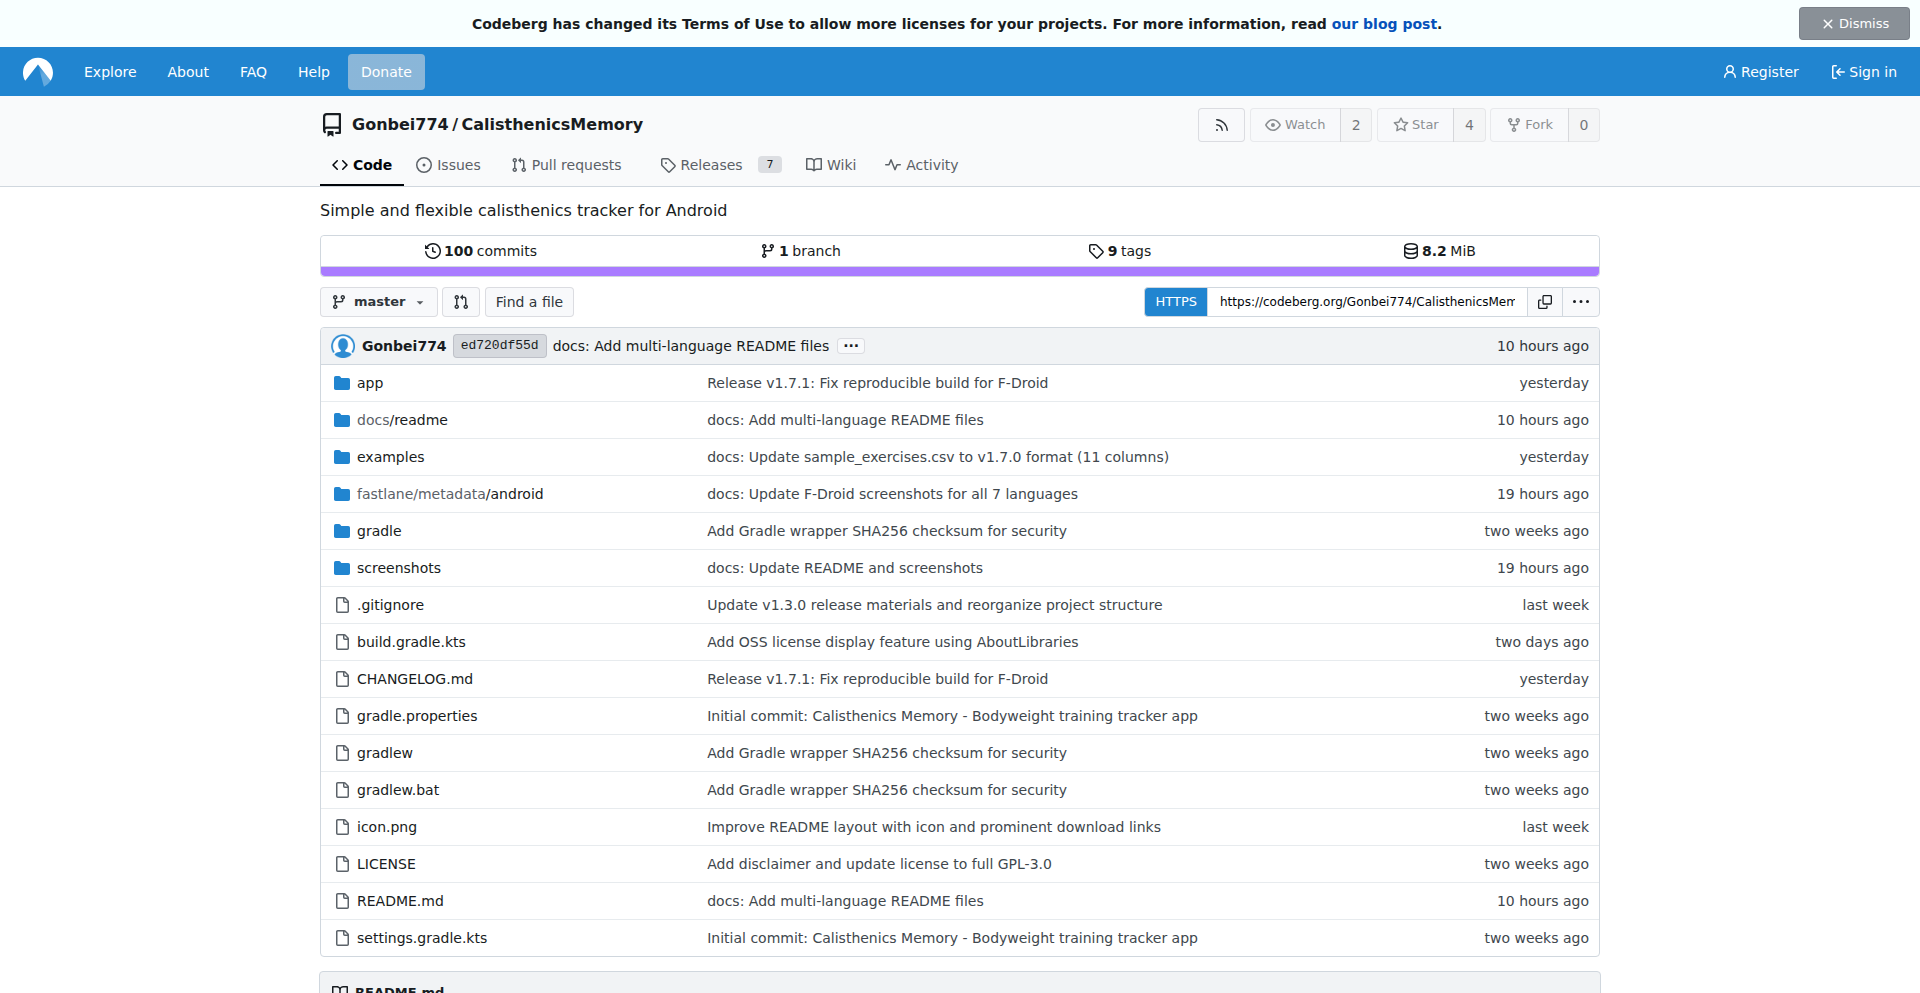The width and height of the screenshot is (1920, 993).
Task: Click the compare branches icon
Action: (461, 302)
